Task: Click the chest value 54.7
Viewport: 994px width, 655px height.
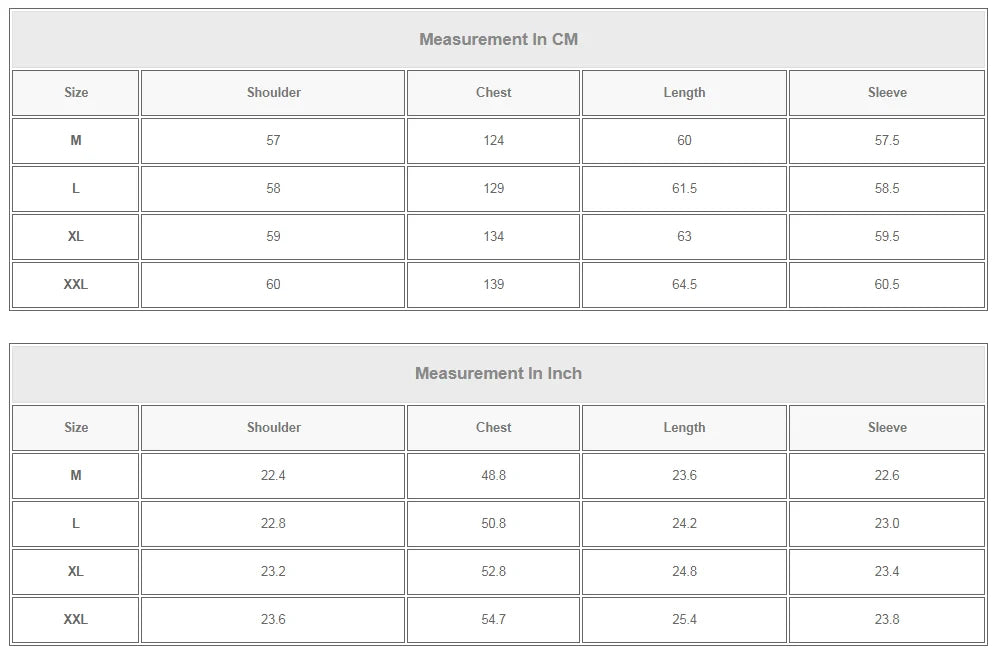Action: point(493,619)
